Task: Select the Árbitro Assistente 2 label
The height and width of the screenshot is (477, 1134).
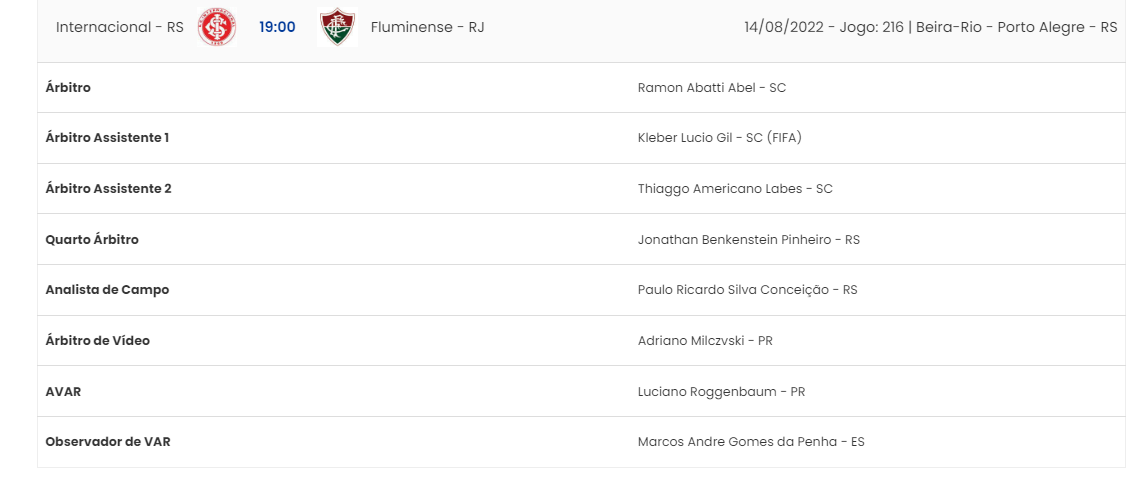Action: (108, 189)
